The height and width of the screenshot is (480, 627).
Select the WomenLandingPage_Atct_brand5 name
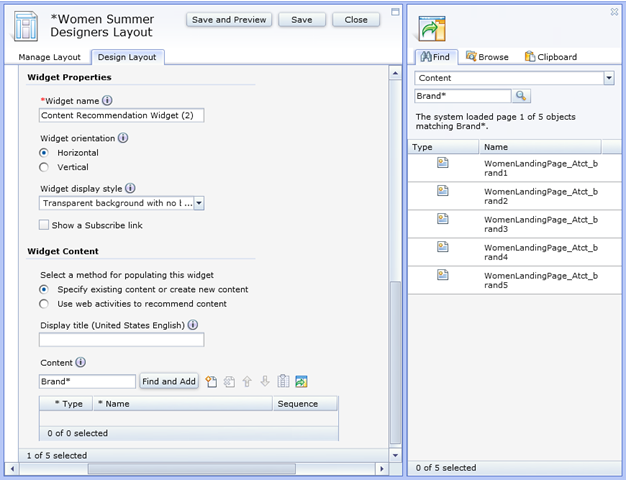click(x=541, y=280)
